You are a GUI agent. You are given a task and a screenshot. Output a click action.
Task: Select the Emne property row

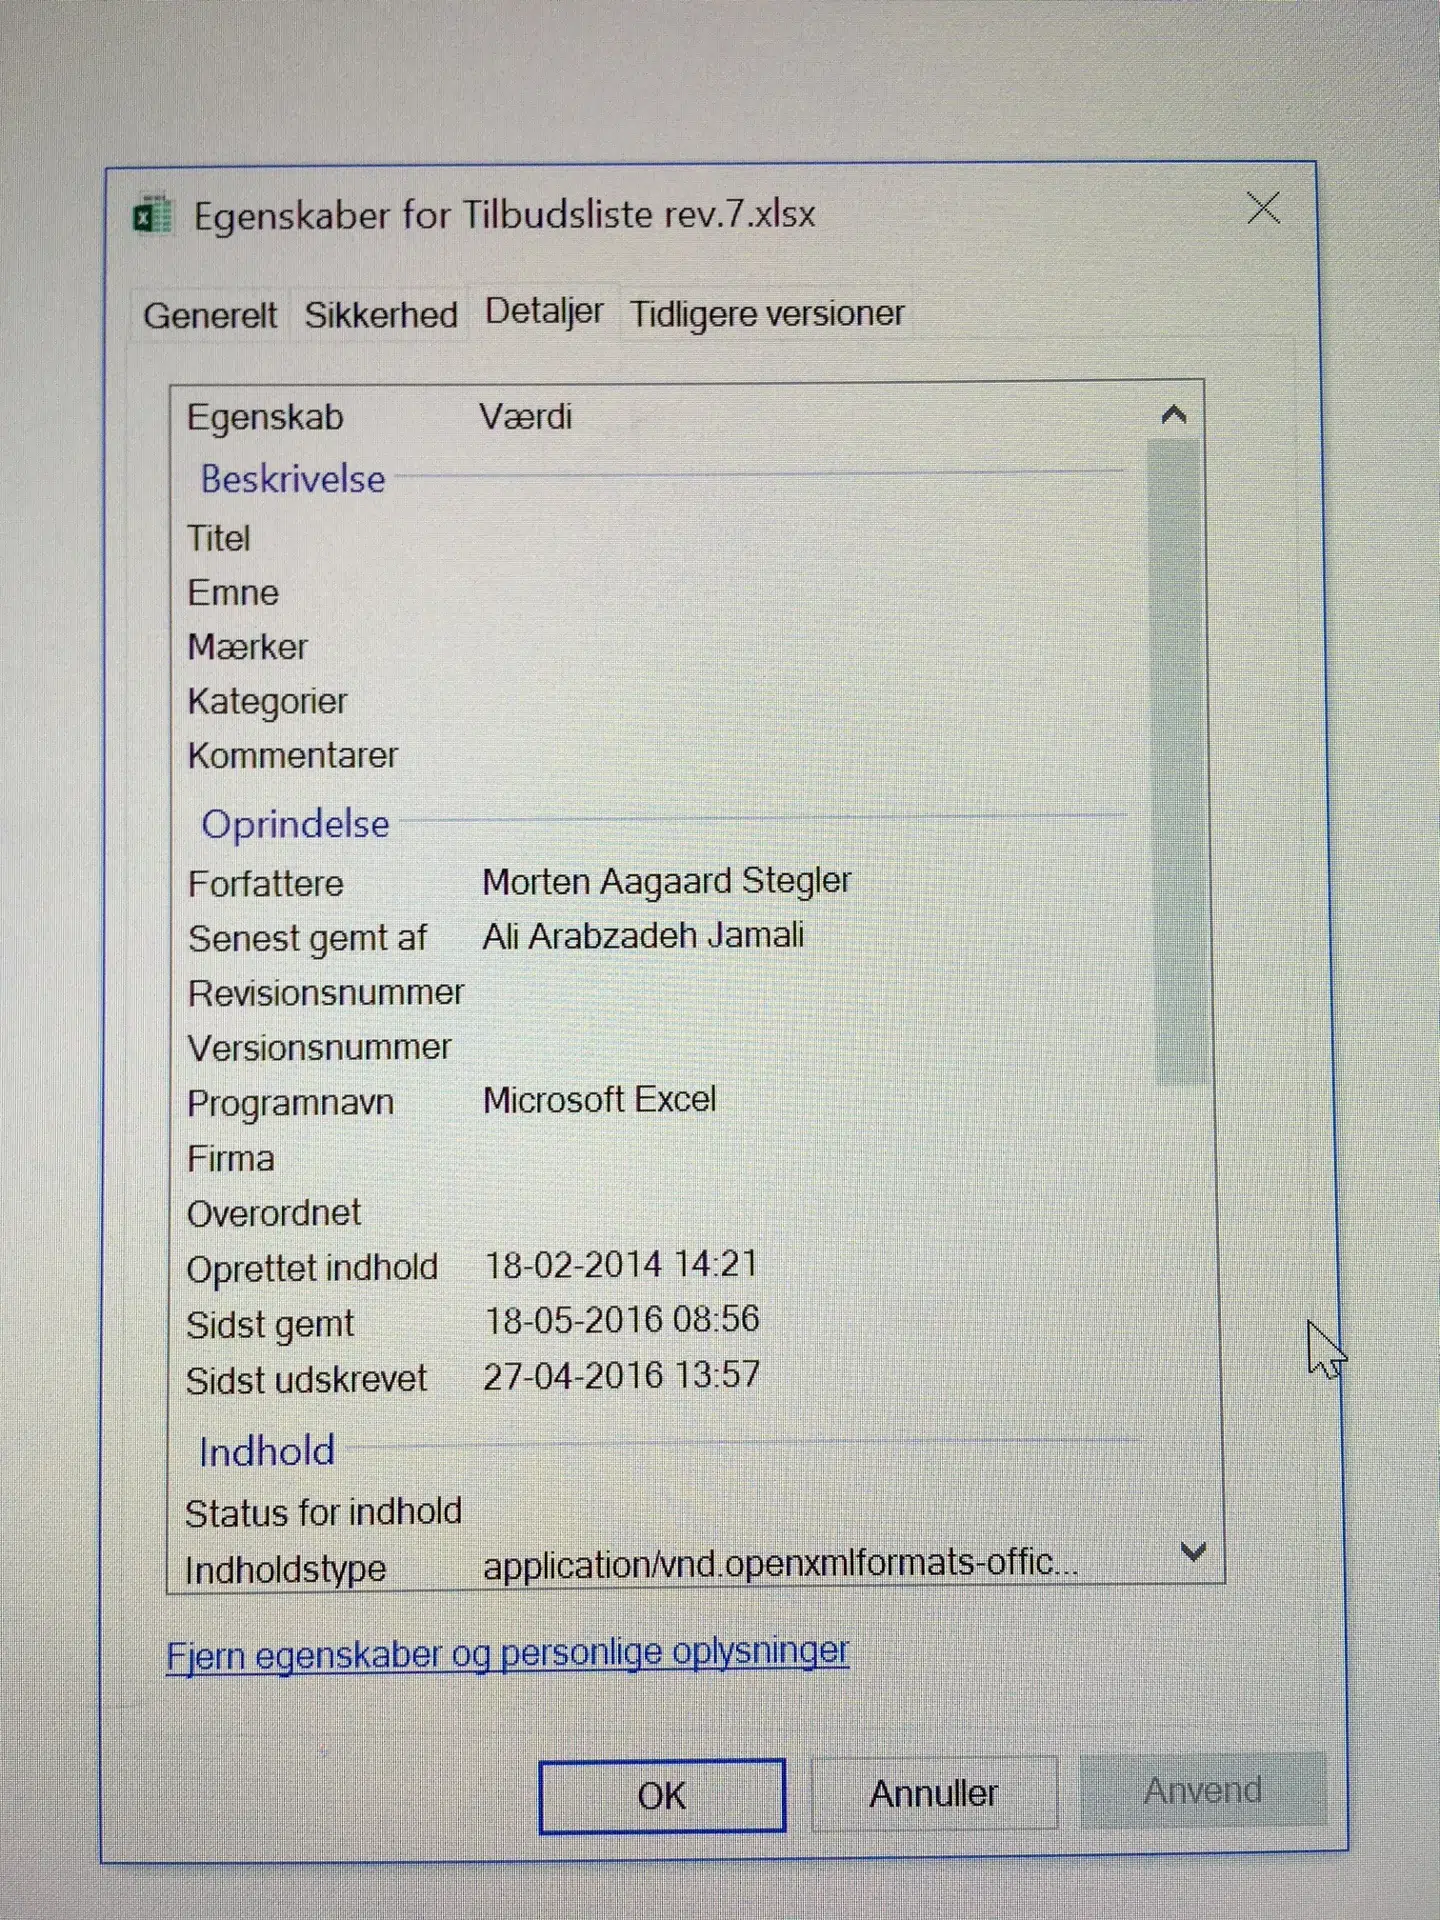660,593
